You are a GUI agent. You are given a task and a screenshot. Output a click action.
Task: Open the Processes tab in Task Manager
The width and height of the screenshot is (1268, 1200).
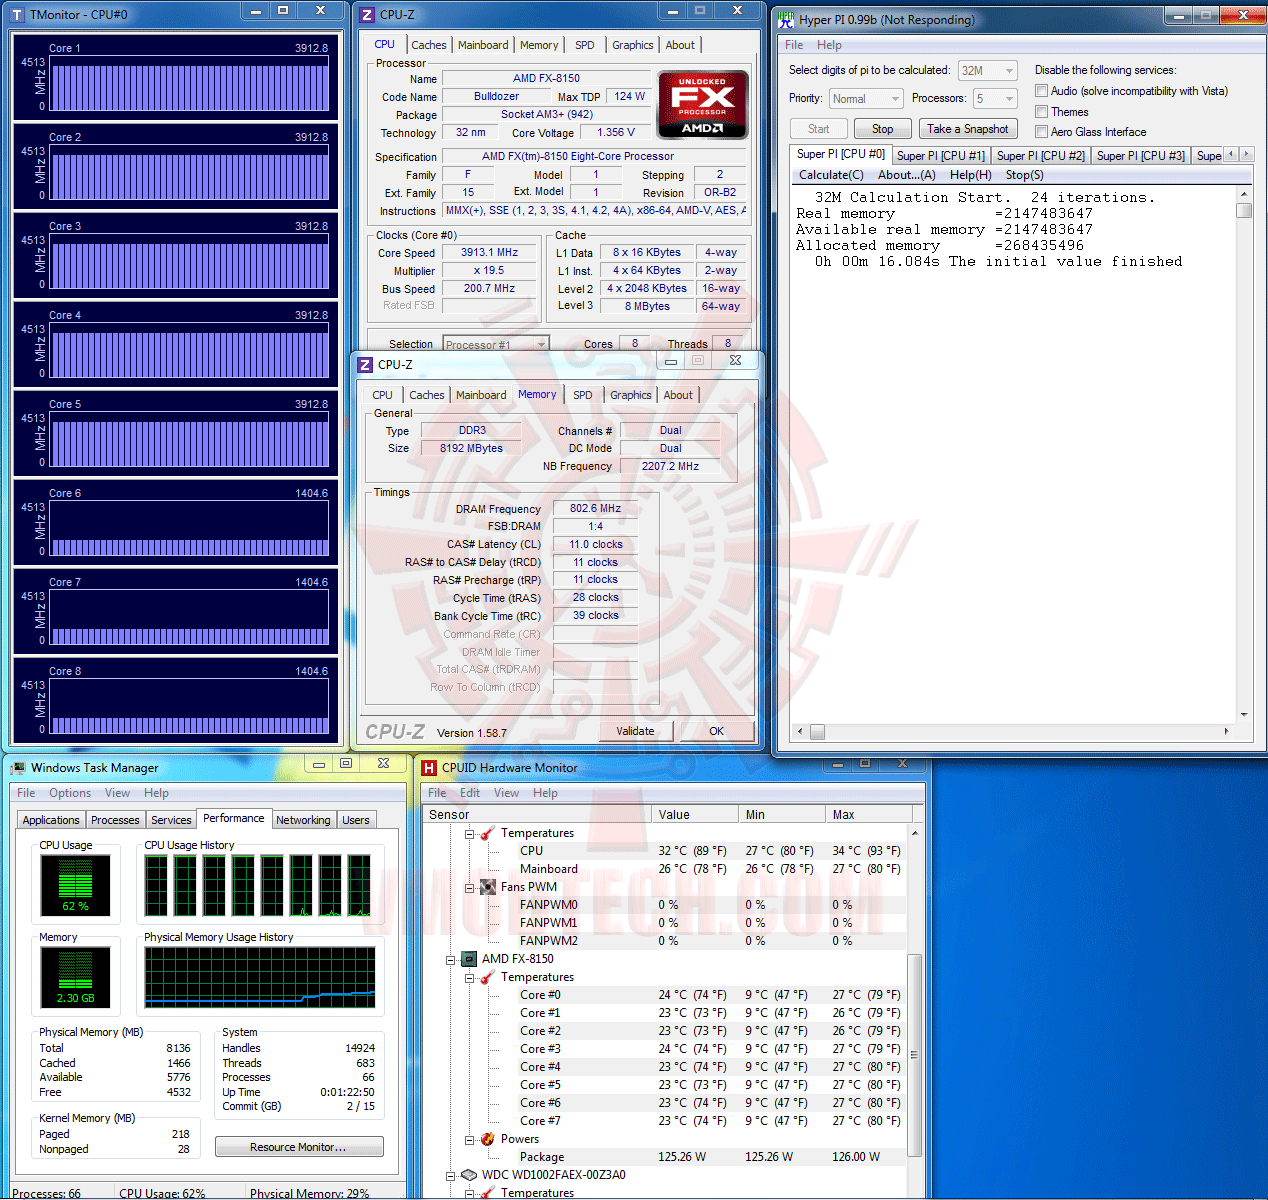[115, 820]
